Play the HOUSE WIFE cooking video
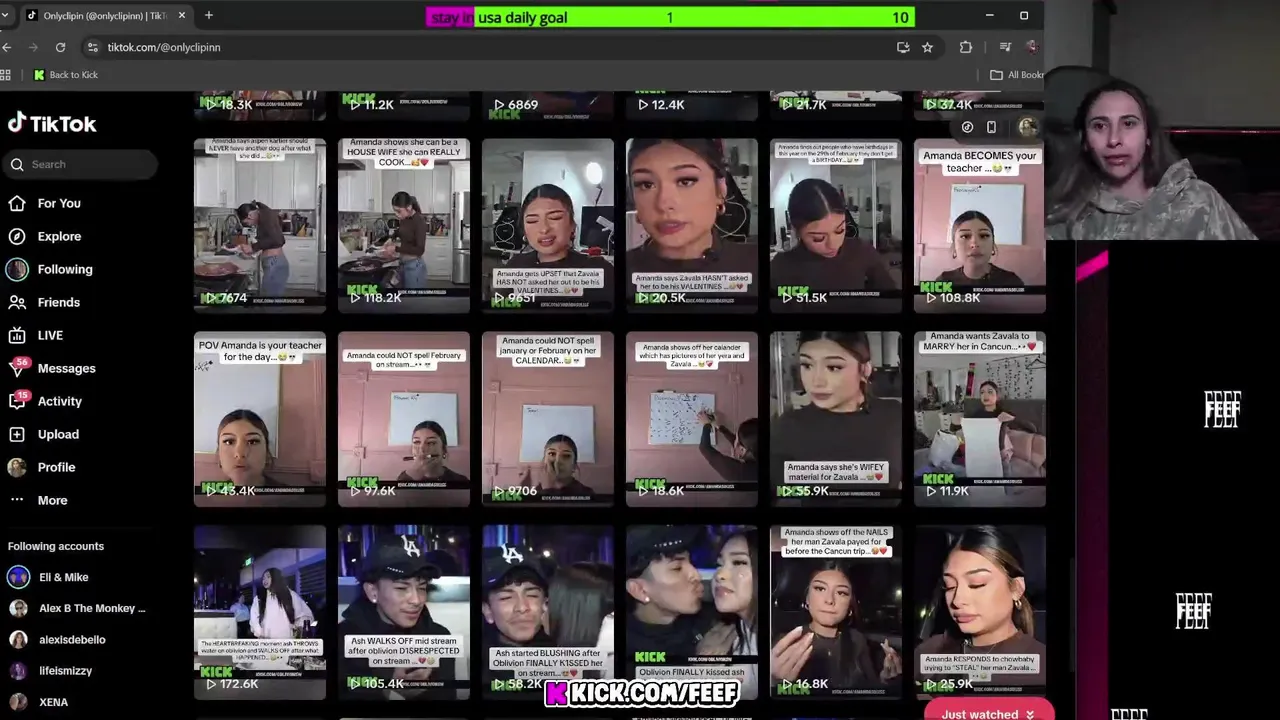 (404, 226)
